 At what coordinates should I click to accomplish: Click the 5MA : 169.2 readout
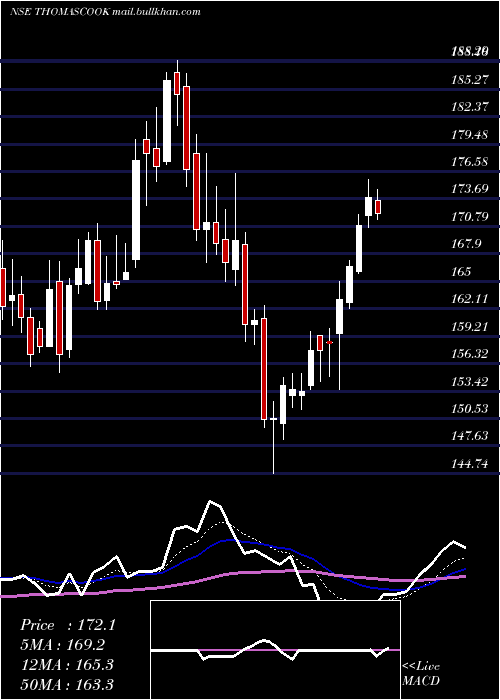(62, 645)
